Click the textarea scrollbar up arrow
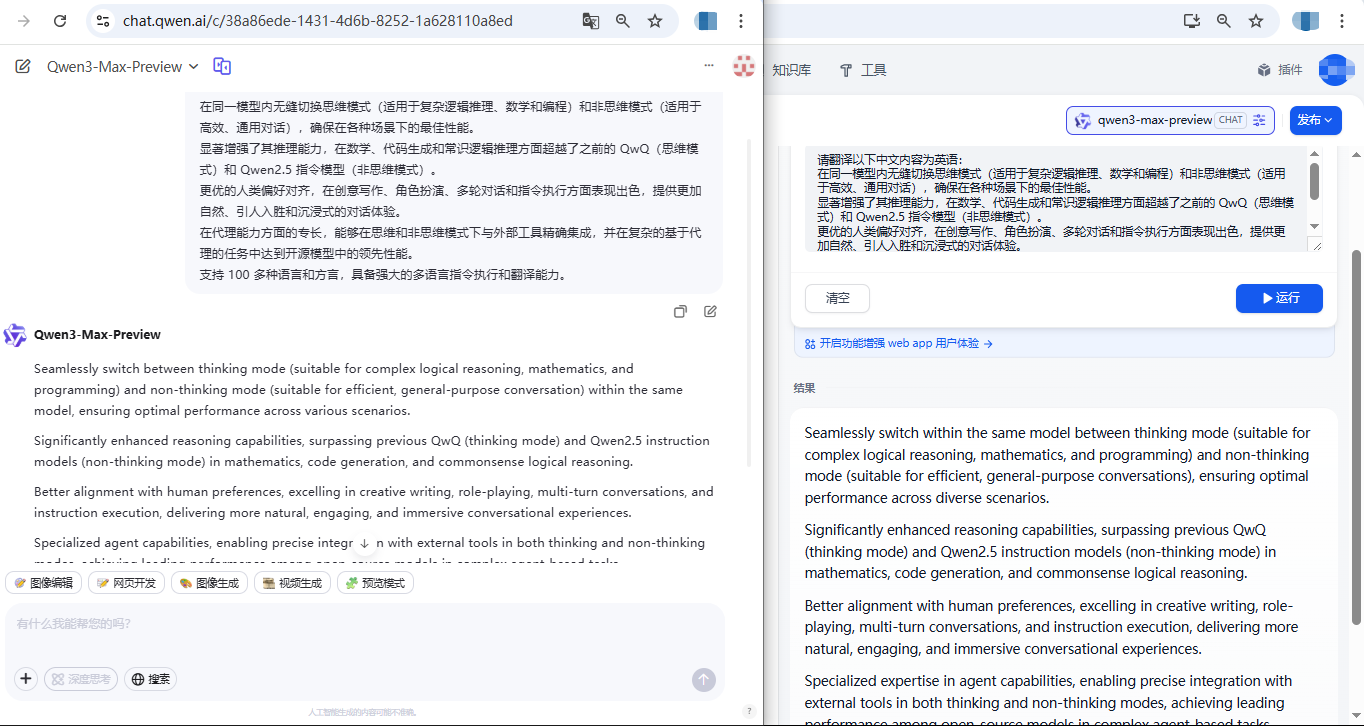 tap(1314, 154)
